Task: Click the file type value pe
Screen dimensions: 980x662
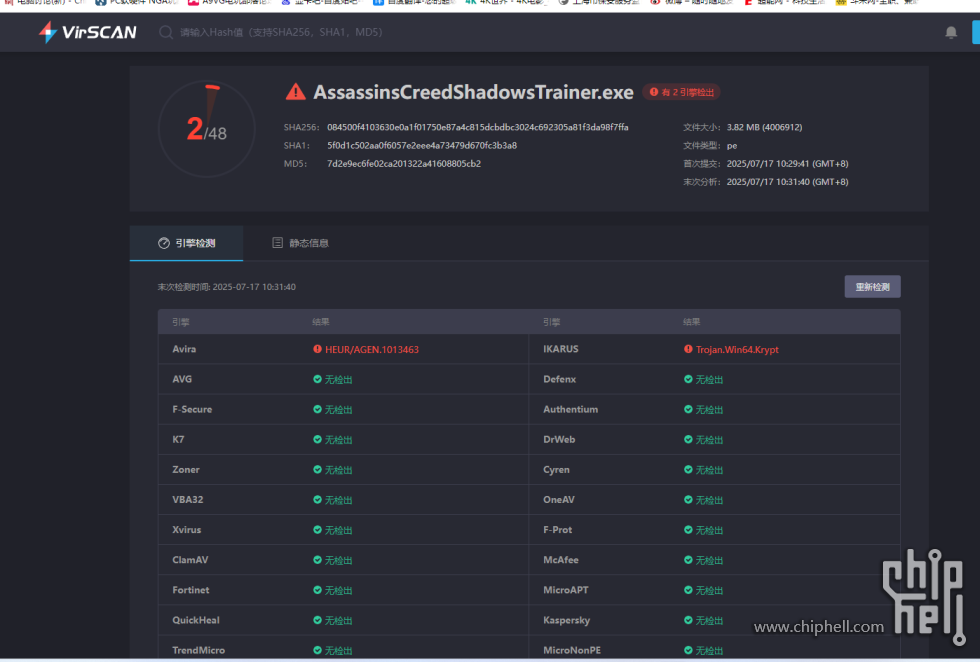Action: [732, 146]
